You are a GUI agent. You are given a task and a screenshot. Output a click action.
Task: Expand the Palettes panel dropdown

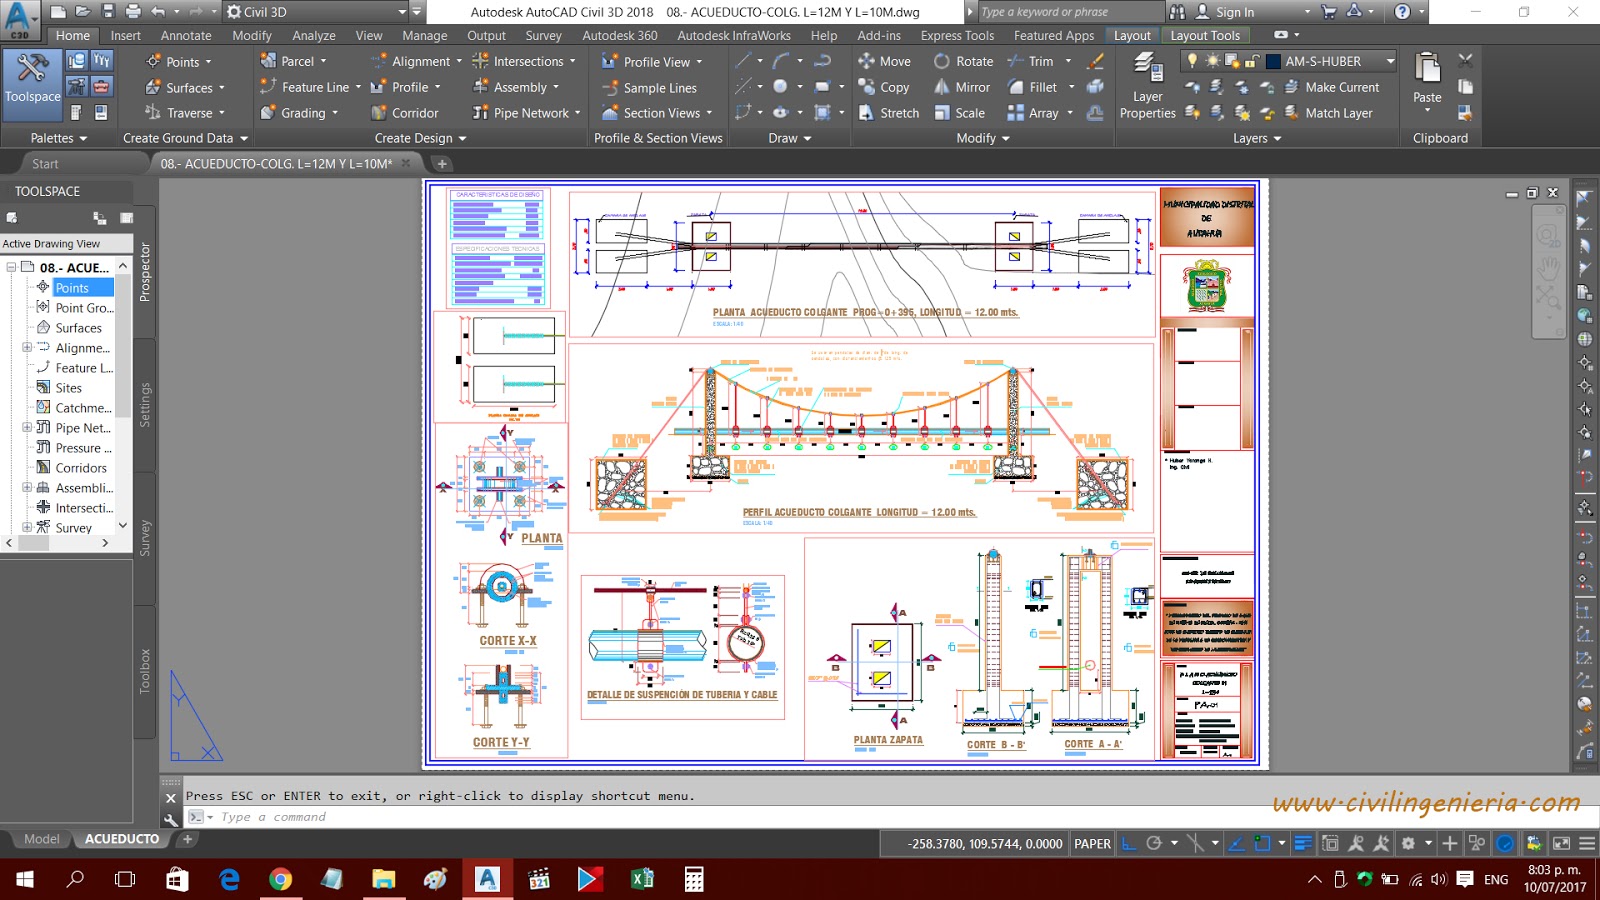coord(59,138)
